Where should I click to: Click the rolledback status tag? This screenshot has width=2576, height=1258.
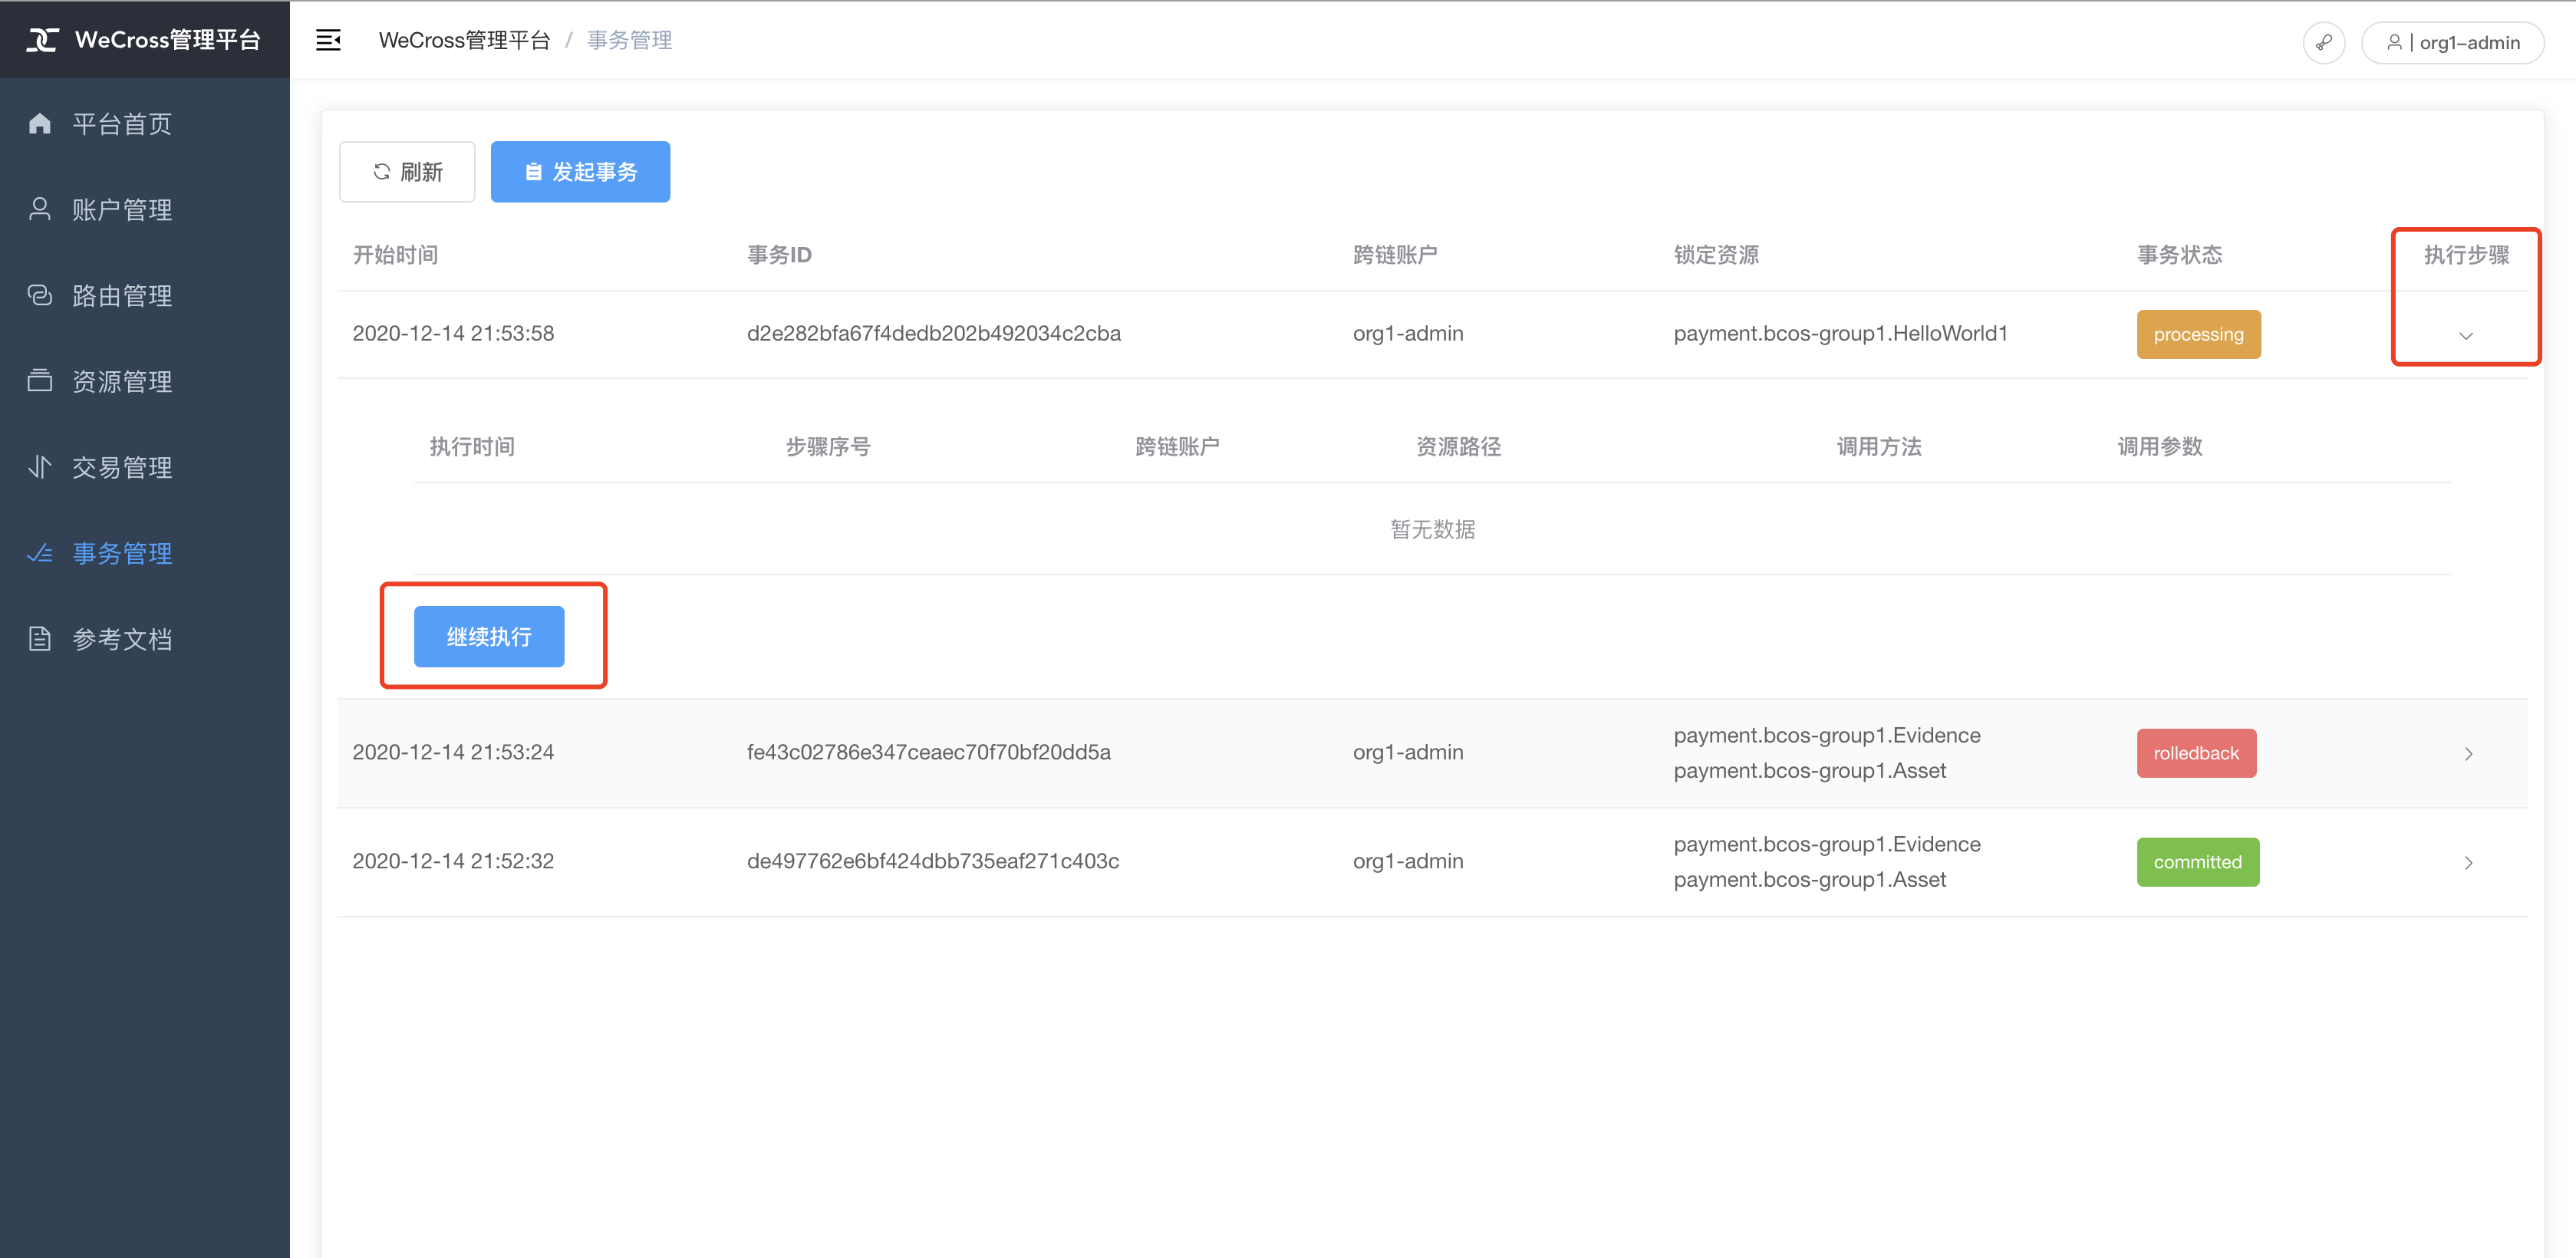coord(2196,753)
